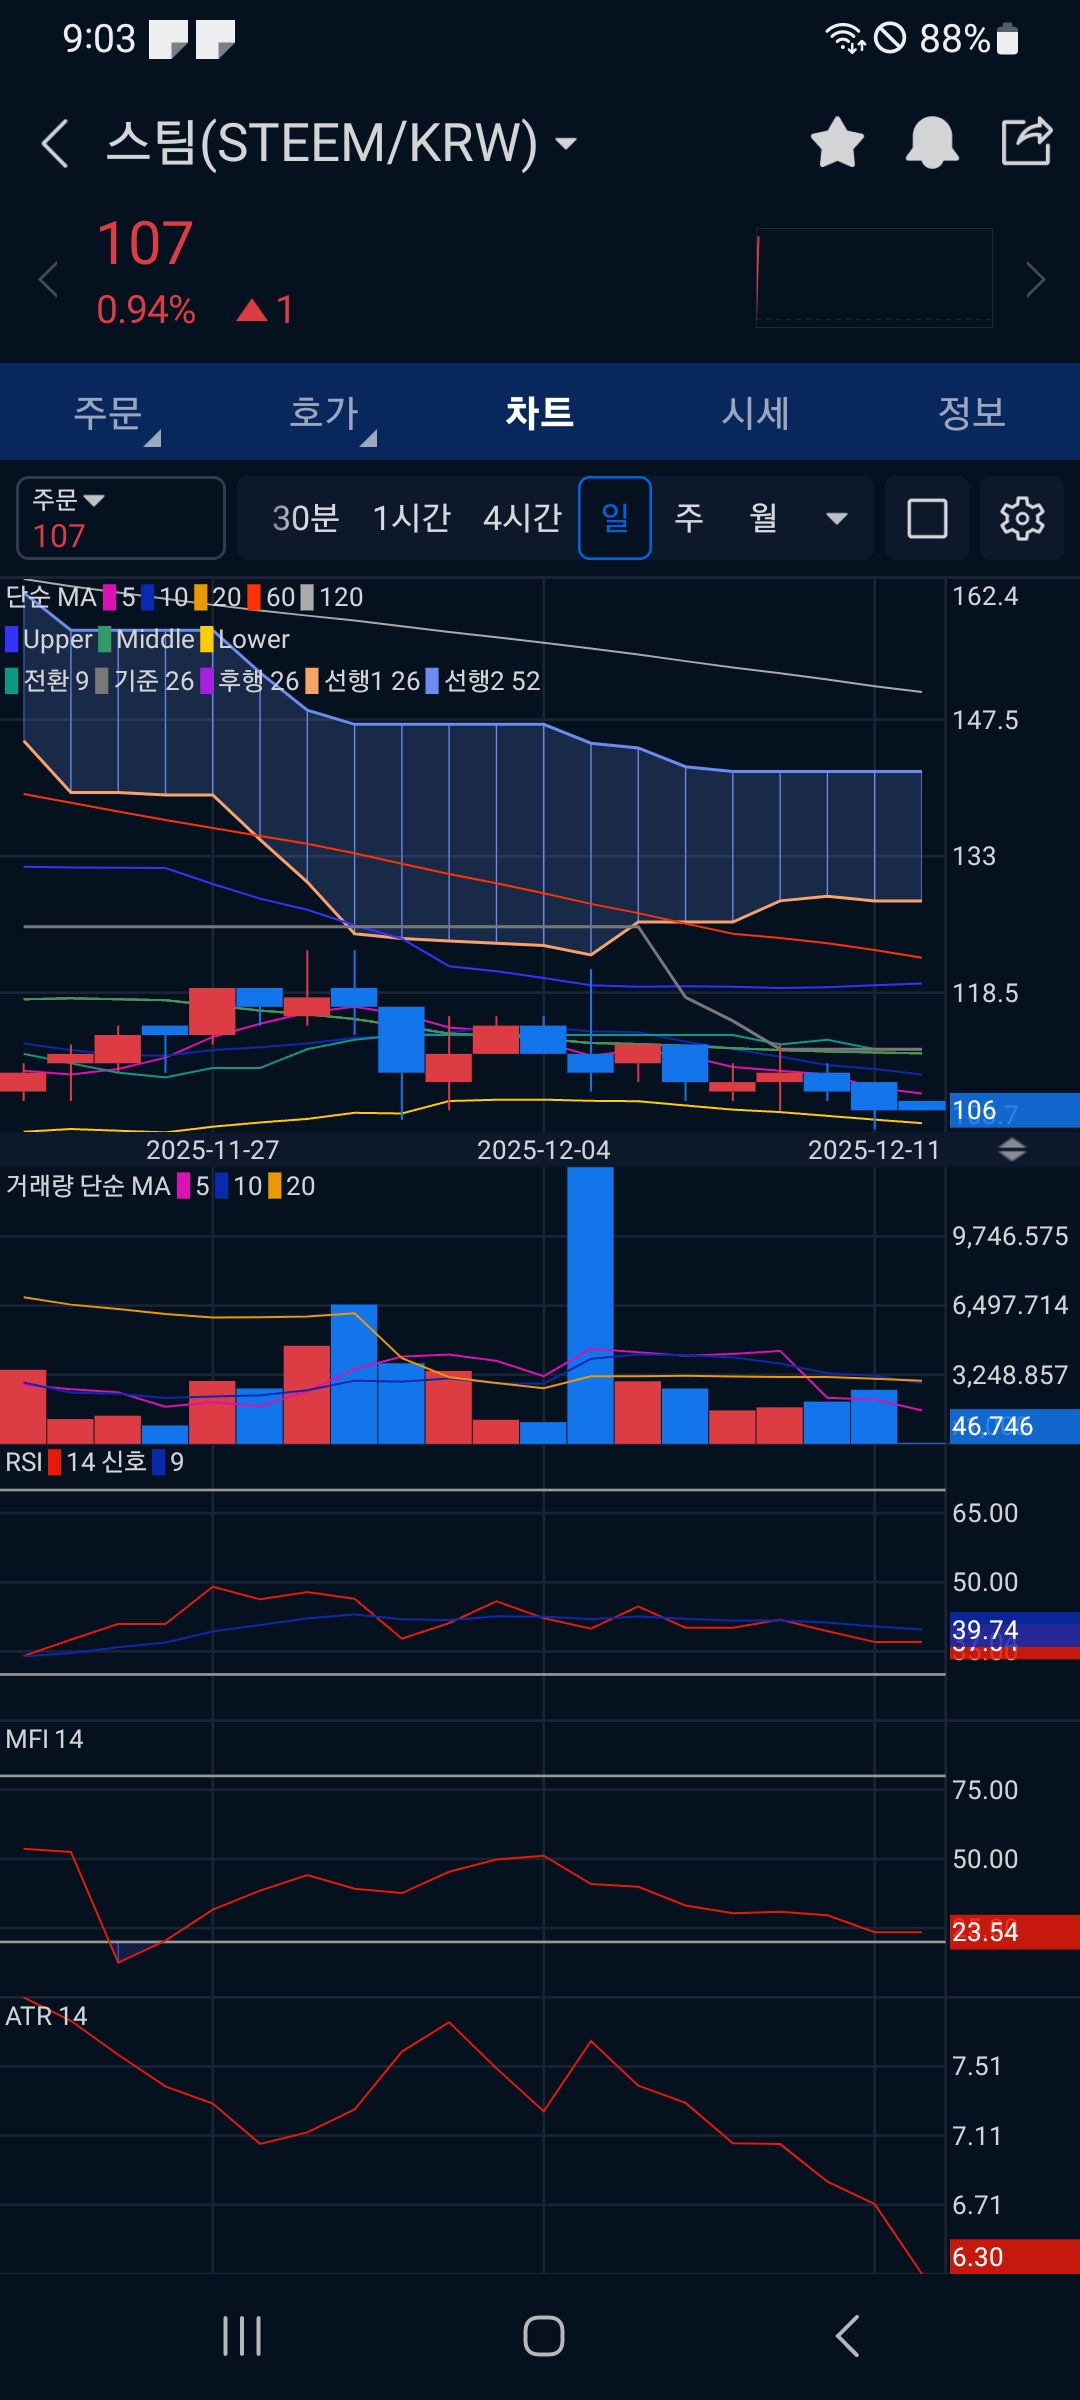Tap the 선행1 26 Ichimoku legend

pos(363,681)
